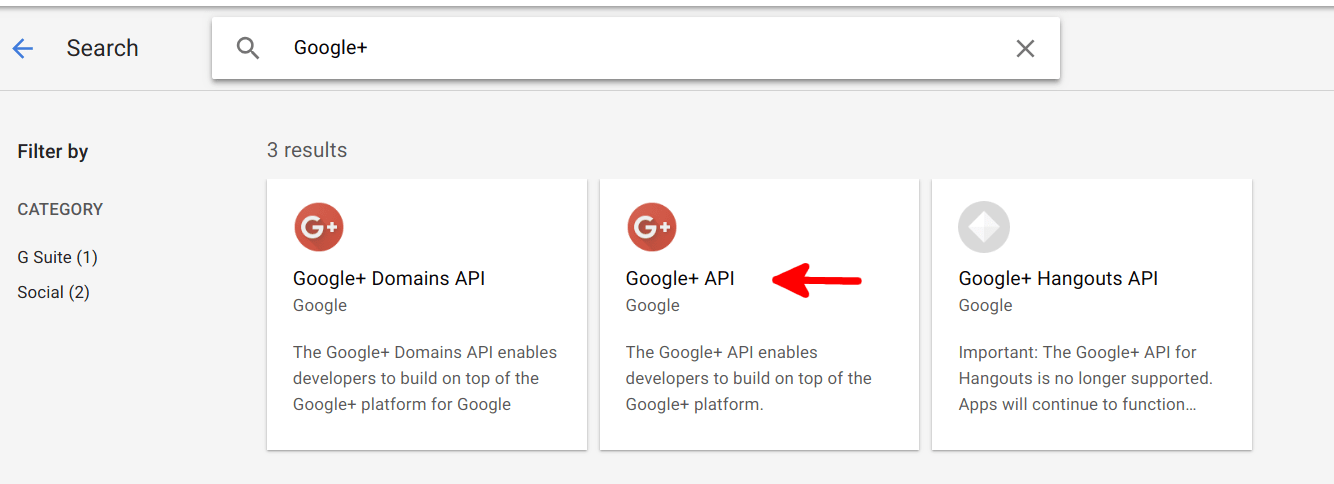Open the Google+ Hangouts API title
The image size is (1334, 484).
1058,279
